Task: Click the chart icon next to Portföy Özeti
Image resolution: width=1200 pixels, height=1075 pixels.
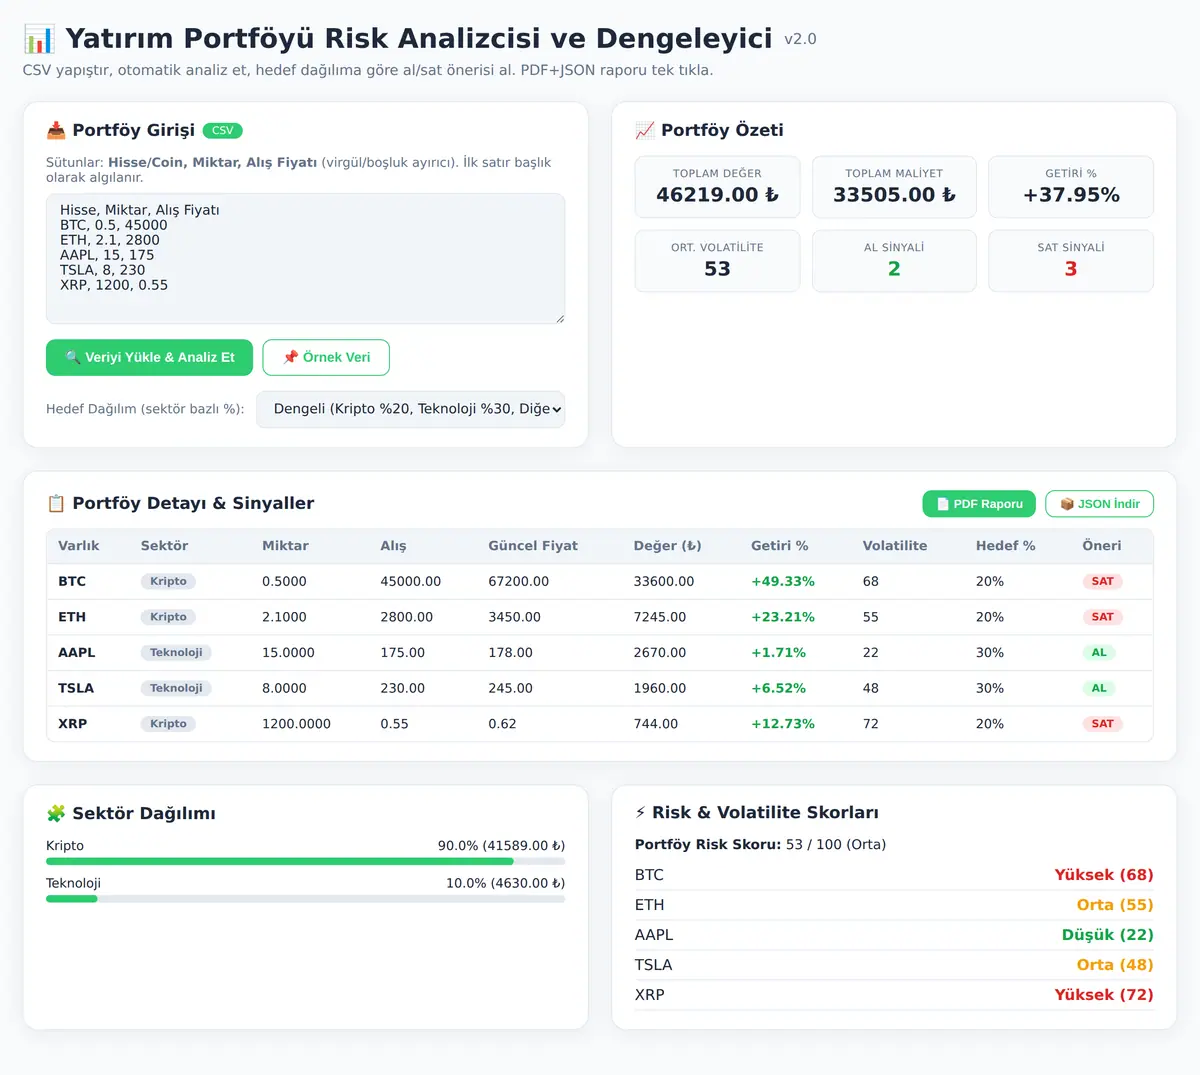Action: pyautogui.click(x=645, y=130)
